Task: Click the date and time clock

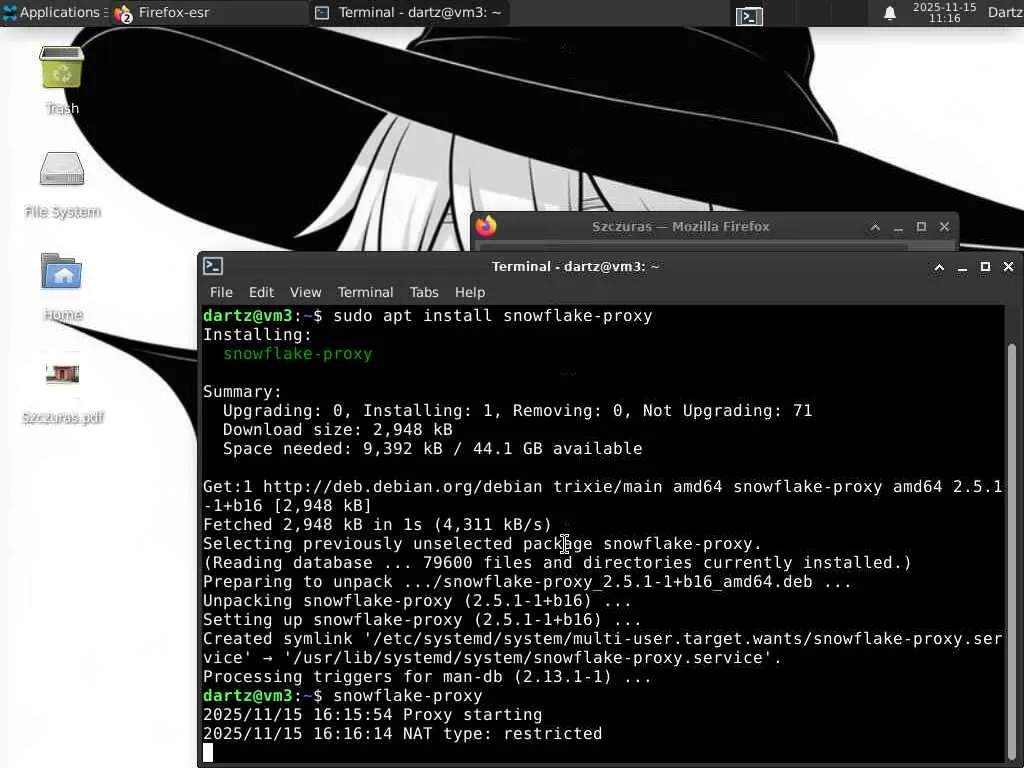Action: pyautogui.click(x=944, y=12)
